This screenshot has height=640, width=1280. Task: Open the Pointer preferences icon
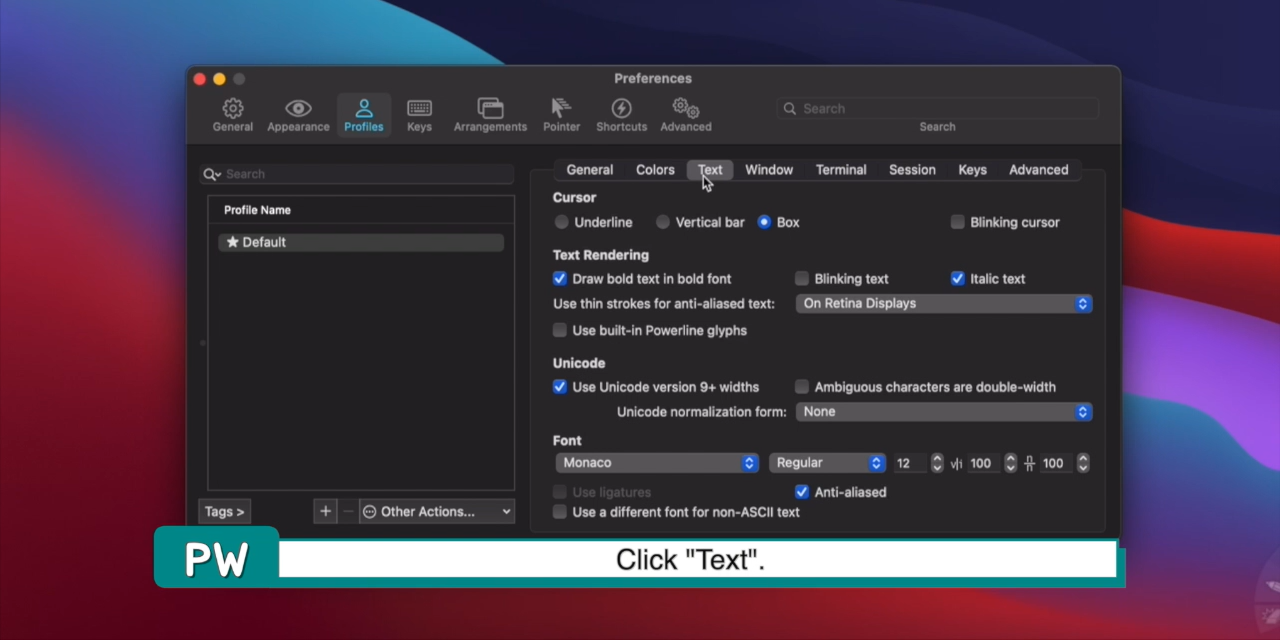click(x=561, y=108)
